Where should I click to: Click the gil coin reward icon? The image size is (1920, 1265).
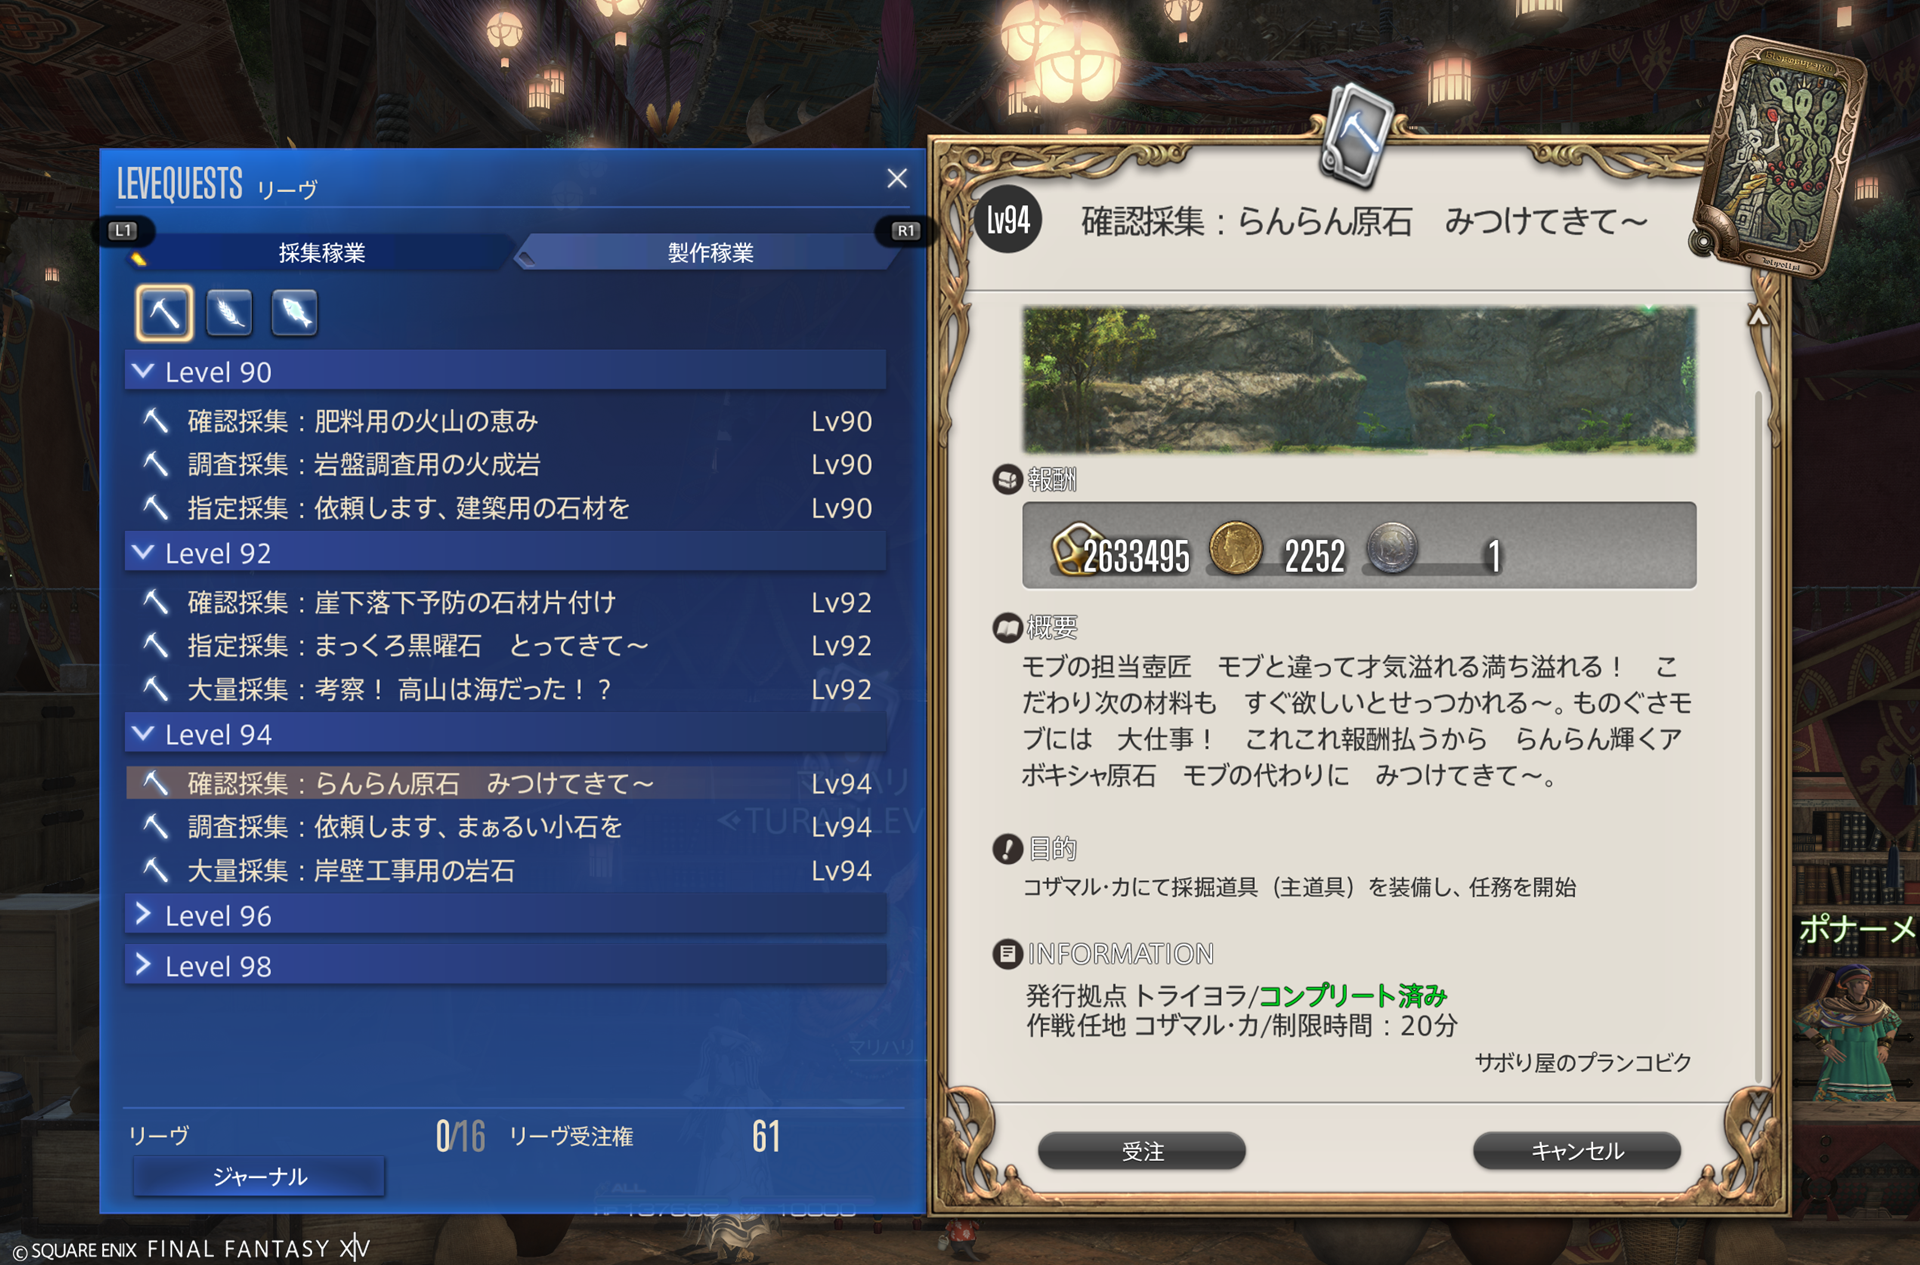click(x=1235, y=548)
